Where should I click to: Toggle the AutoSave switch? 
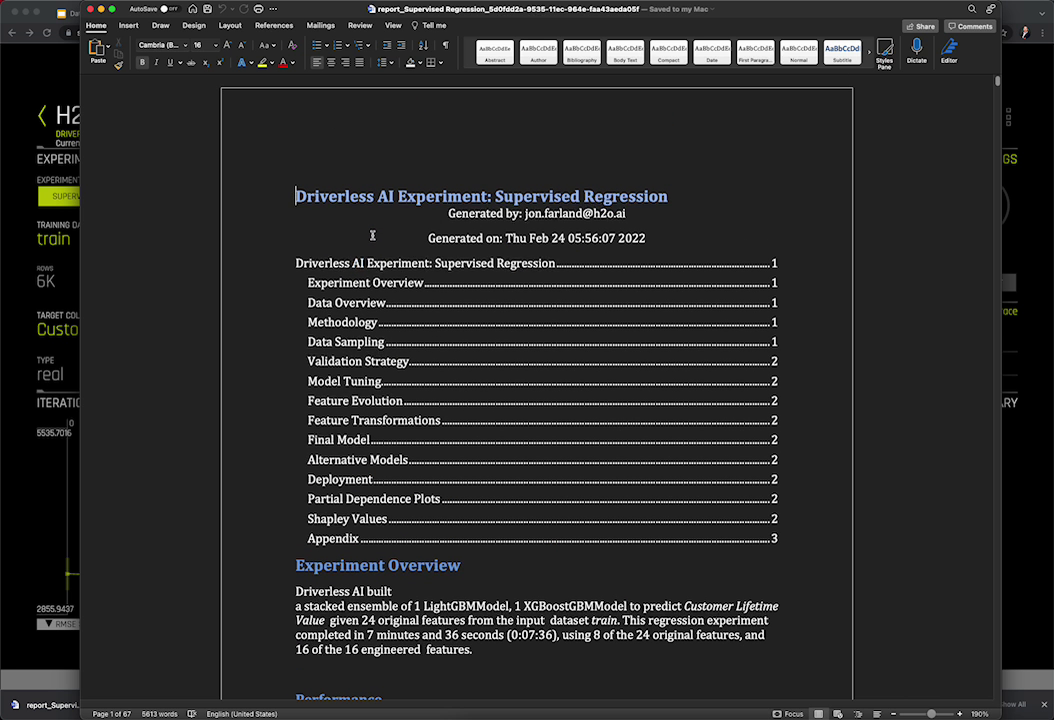coord(169,9)
